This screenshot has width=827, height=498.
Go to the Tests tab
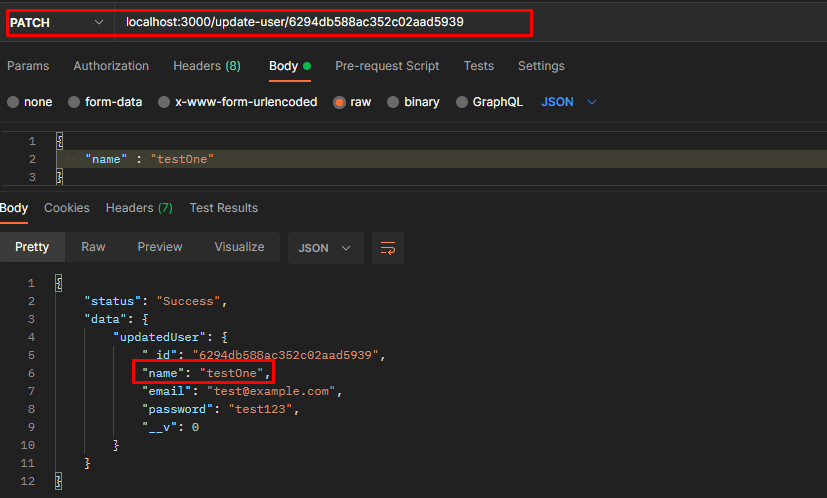point(478,66)
